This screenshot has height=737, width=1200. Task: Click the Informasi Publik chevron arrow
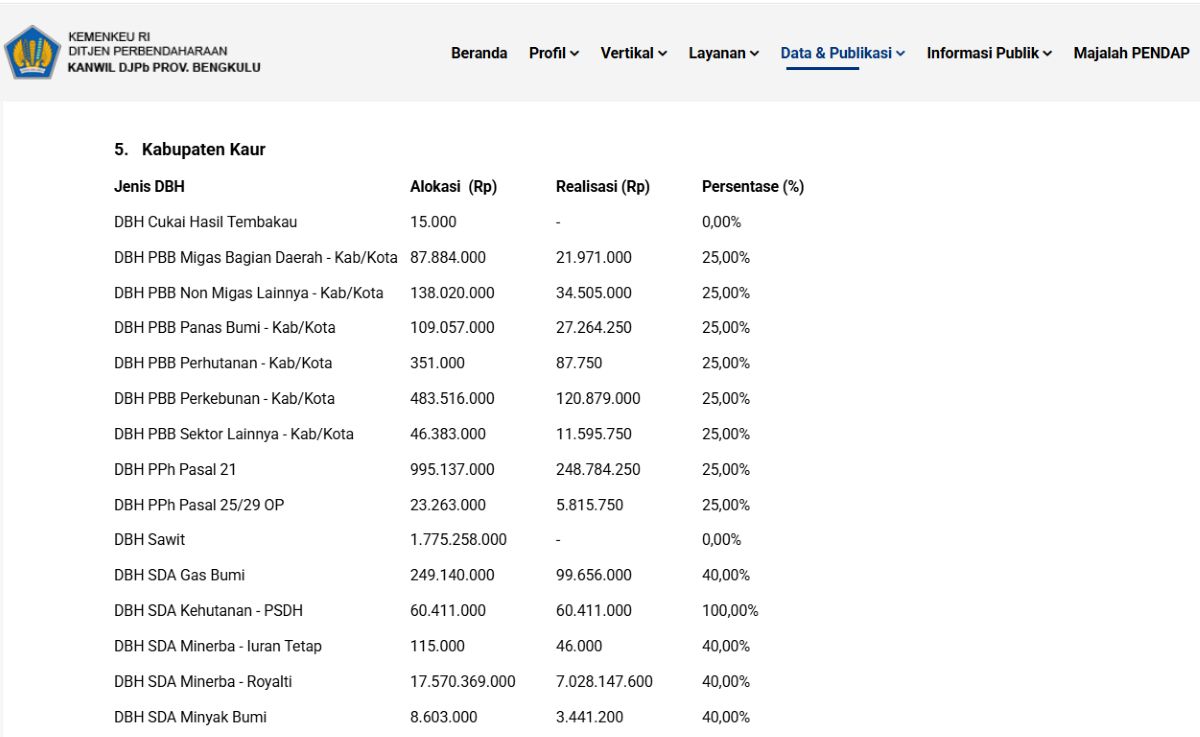(x=1048, y=54)
